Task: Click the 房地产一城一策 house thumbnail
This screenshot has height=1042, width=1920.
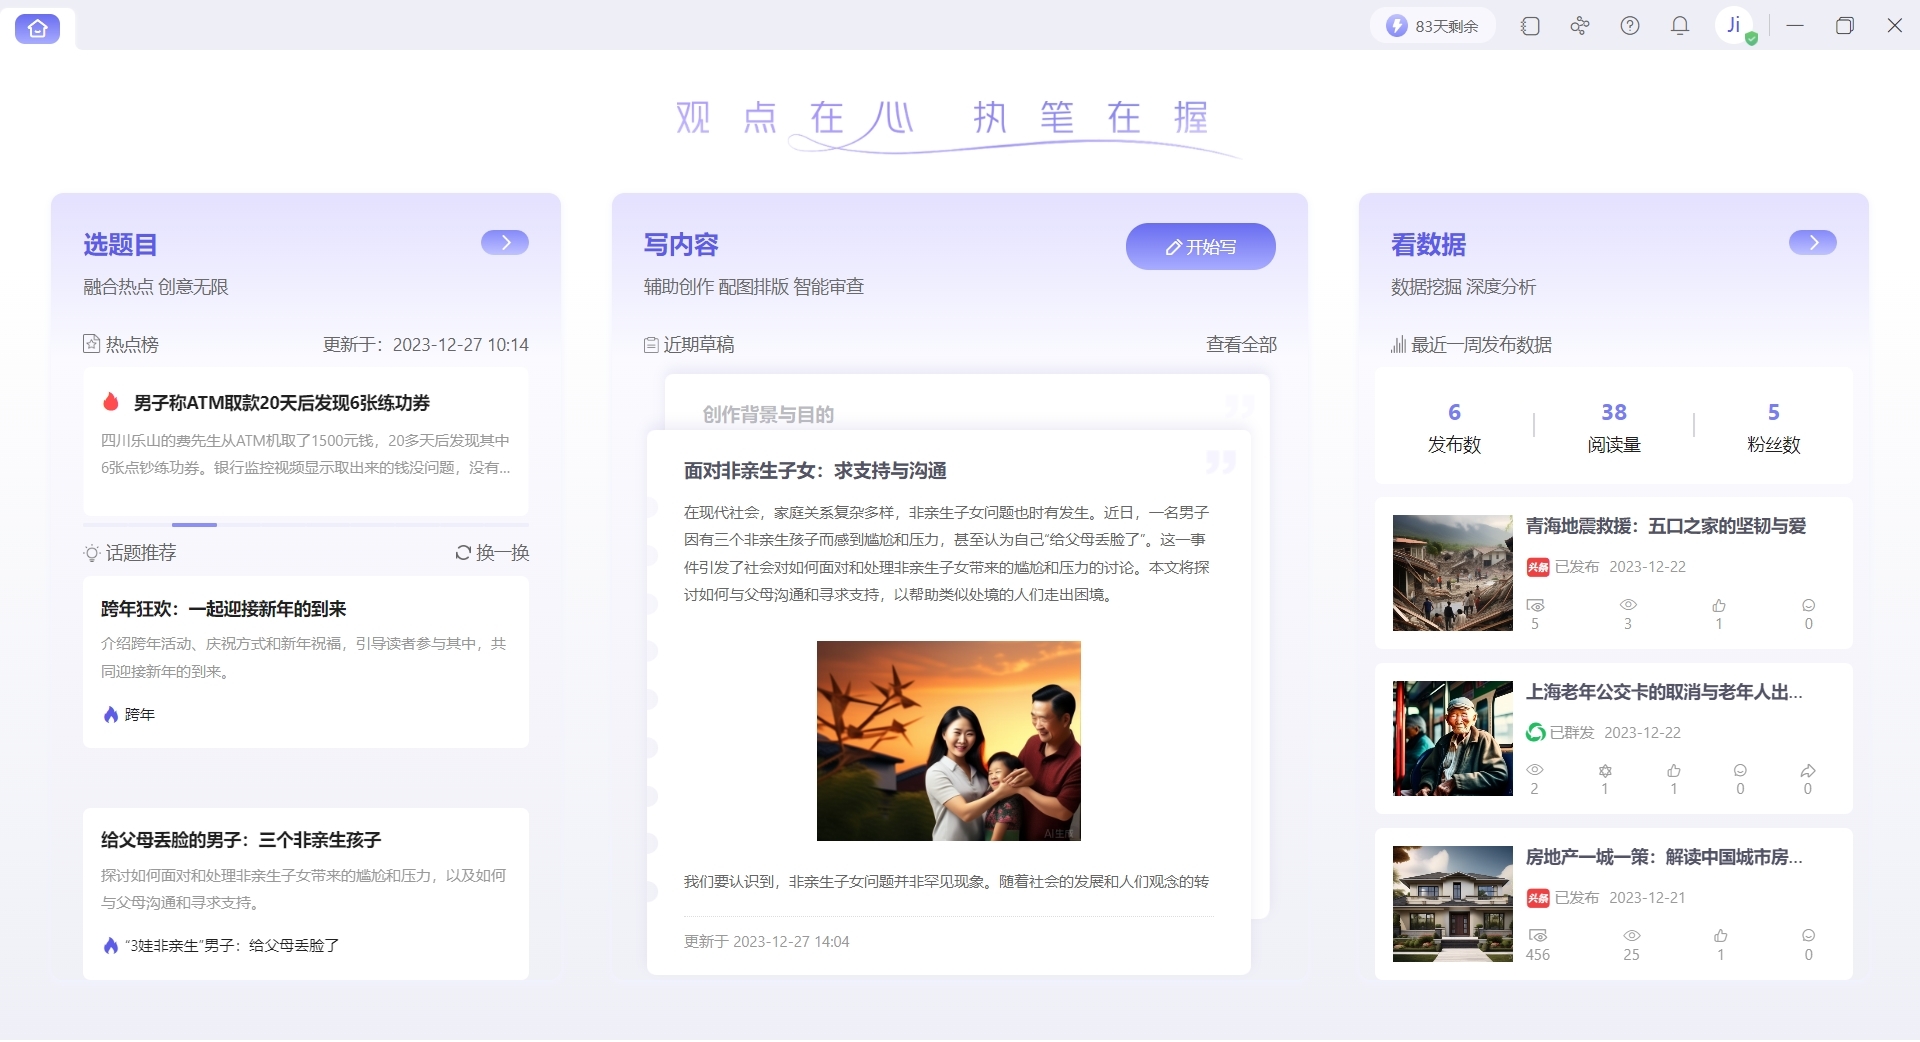Action: (1452, 904)
